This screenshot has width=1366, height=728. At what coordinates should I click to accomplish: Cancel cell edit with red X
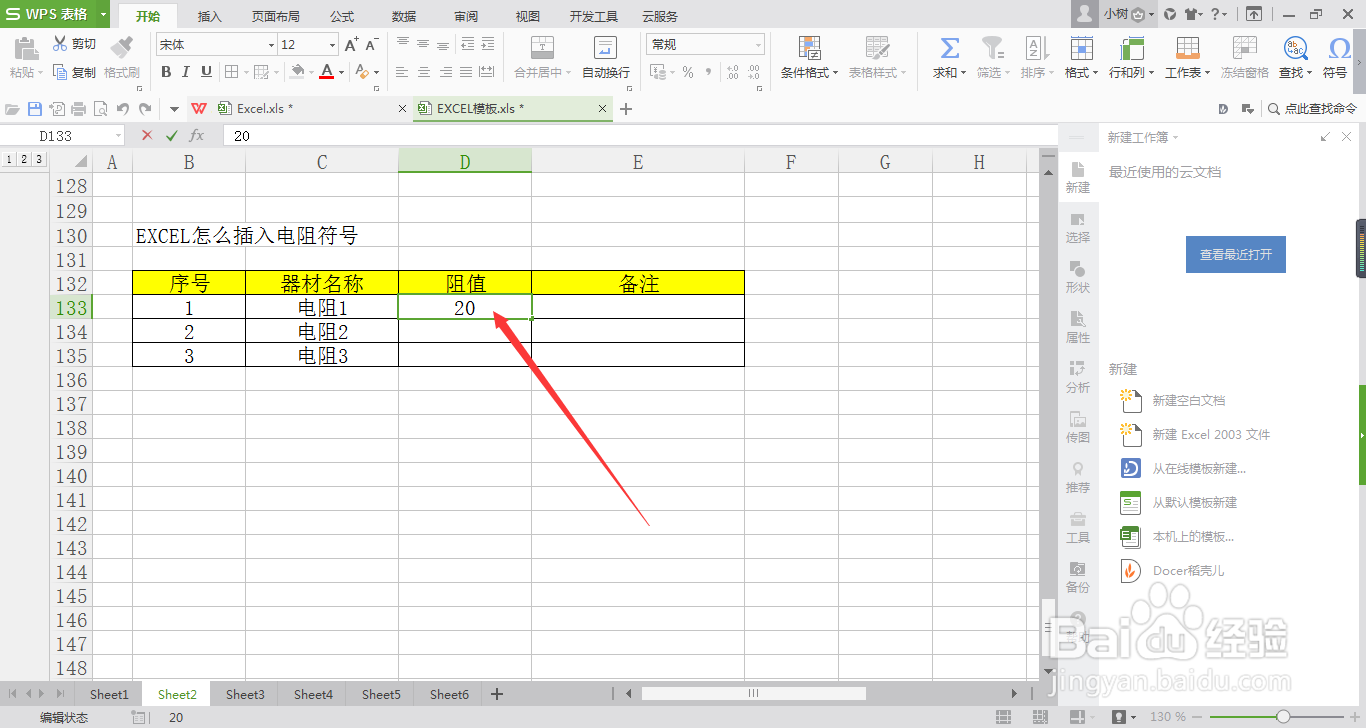pos(147,136)
